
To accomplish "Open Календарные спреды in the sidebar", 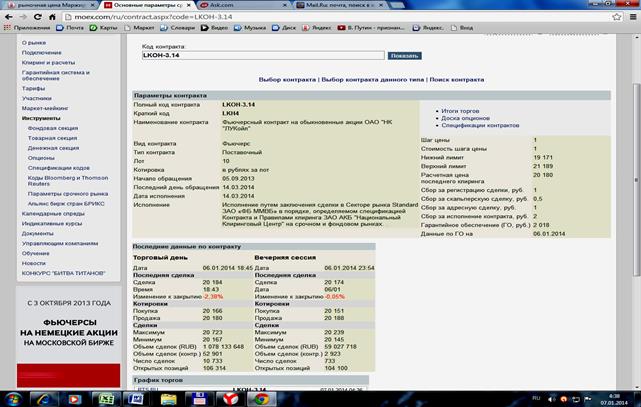I will [53, 214].
